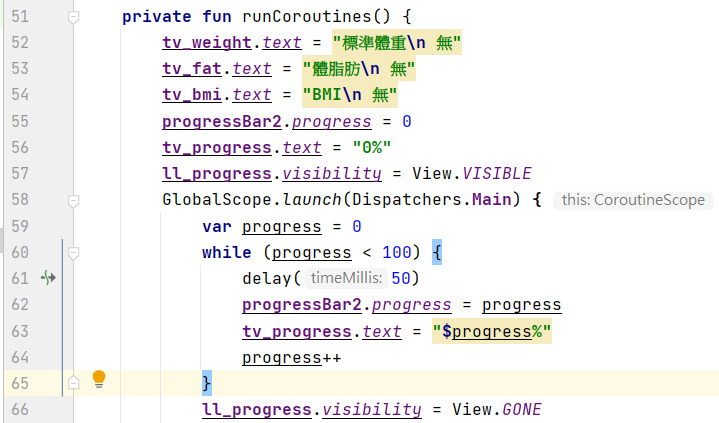Click progressBar2 on line 55
Screen dimensions: 719x423
(222, 122)
